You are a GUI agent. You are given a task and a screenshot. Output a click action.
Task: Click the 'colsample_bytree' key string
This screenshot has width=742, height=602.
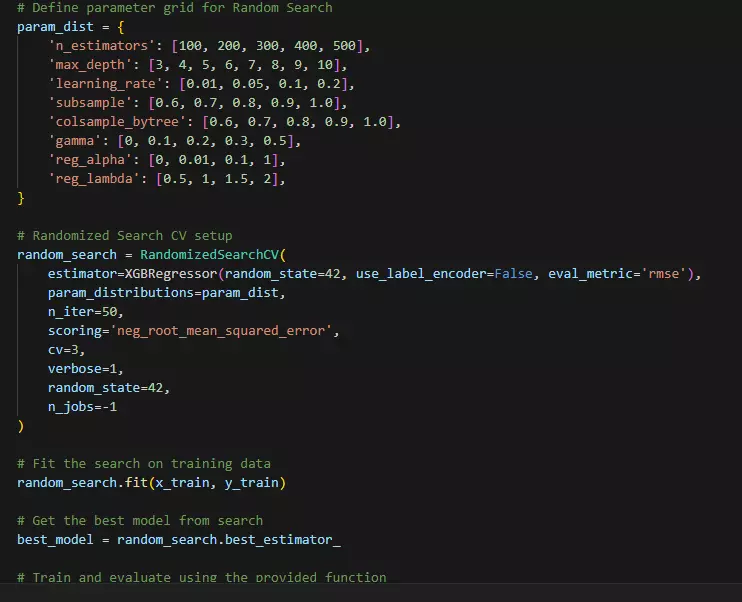tap(117, 122)
